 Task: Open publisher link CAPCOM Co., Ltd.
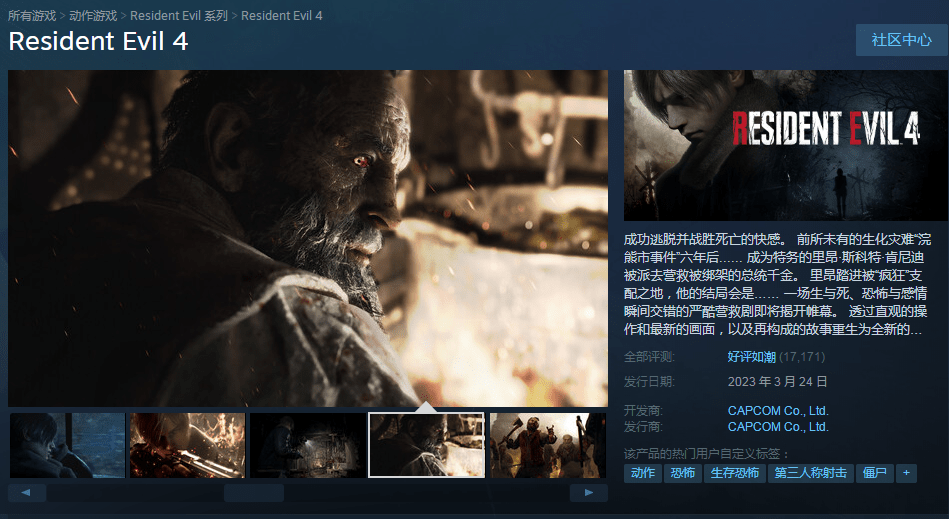[778, 426]
